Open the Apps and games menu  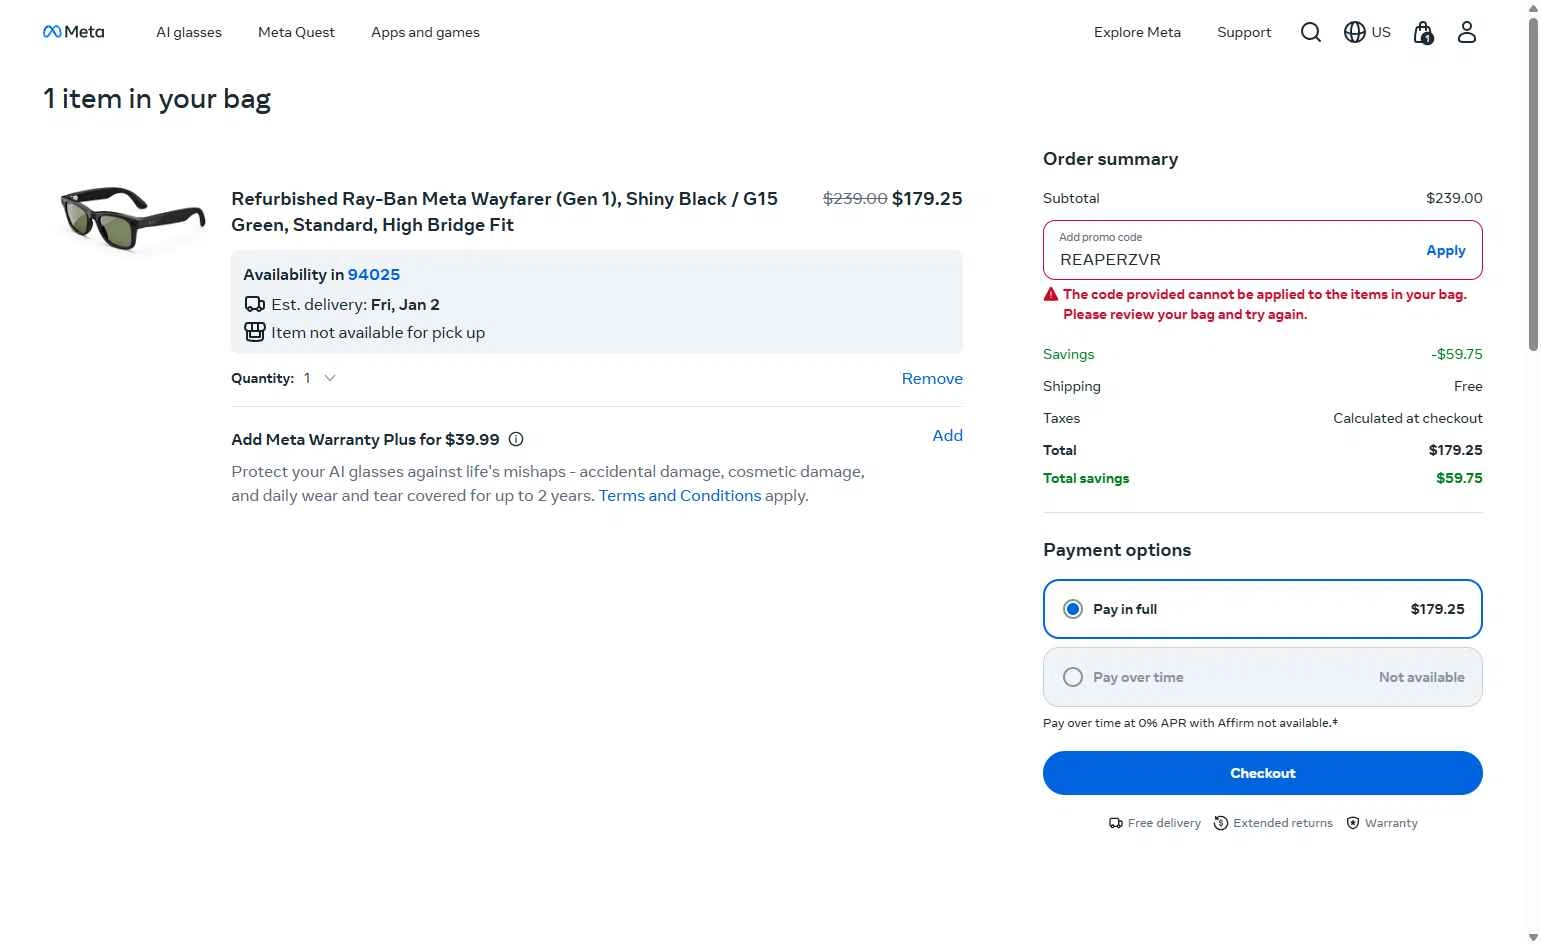425,32
